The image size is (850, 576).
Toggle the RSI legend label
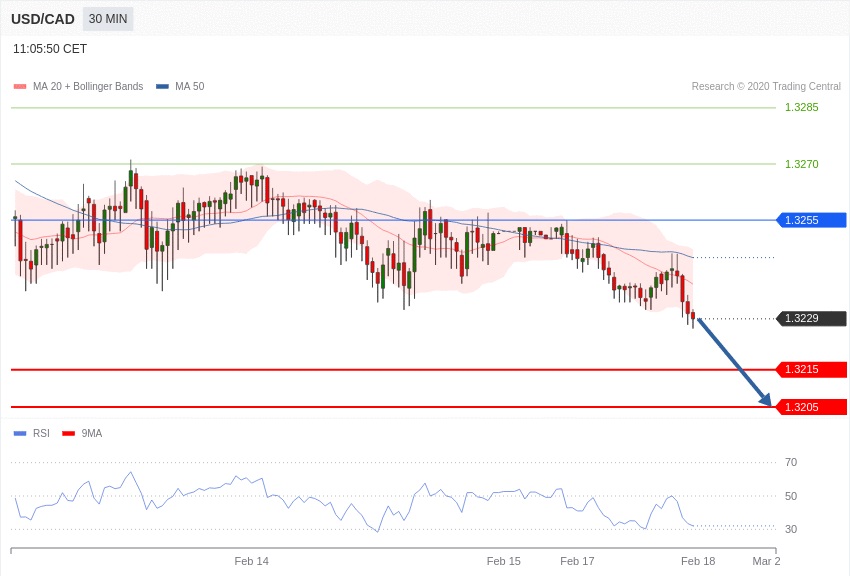(x=41, y=433)
